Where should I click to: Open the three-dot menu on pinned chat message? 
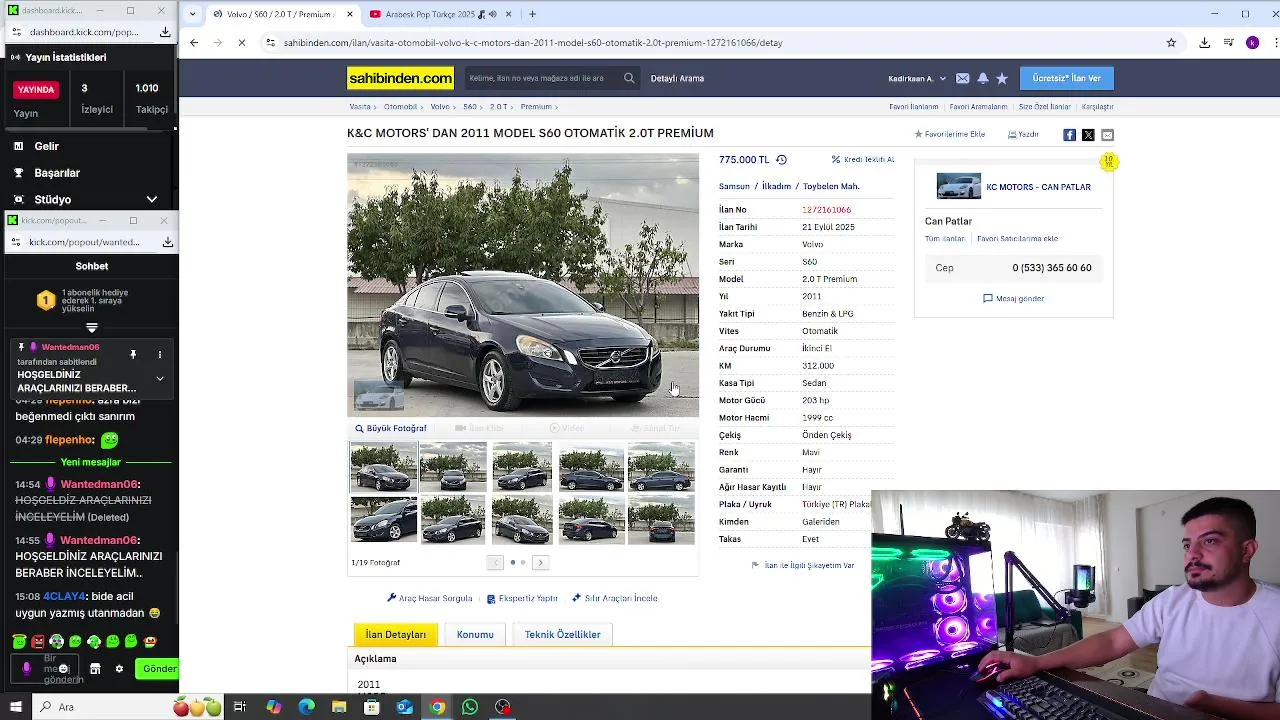coord(159,355)
